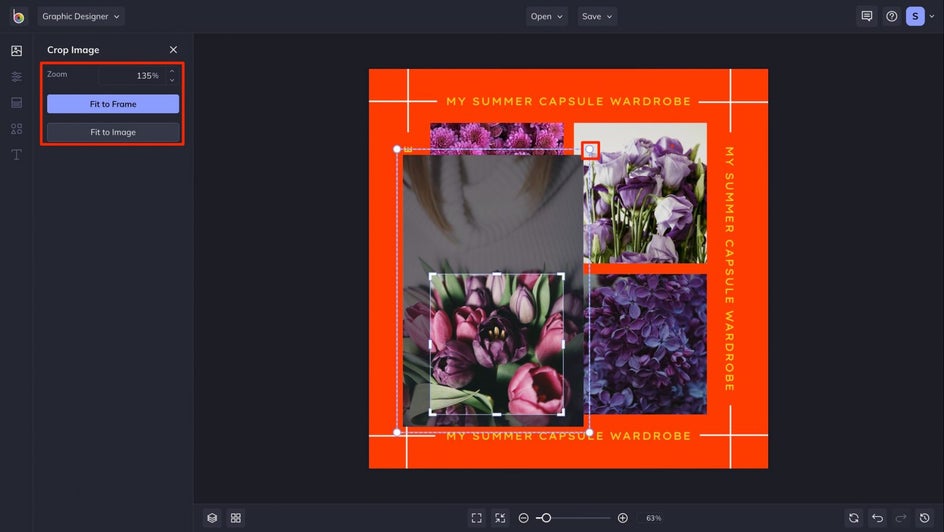
Task: Click the Zoom percentage field
Action: pos(131,75)
